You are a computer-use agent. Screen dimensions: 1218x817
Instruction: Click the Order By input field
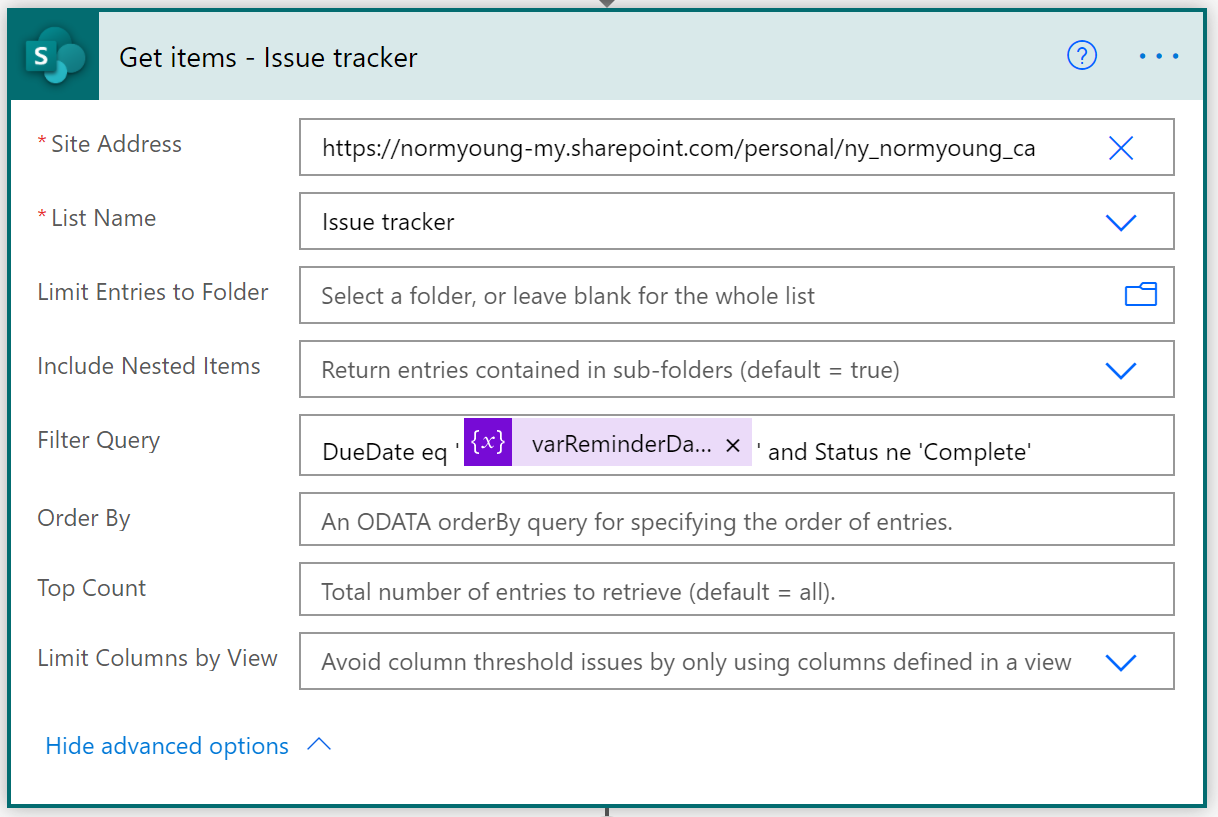pos(700,519)
